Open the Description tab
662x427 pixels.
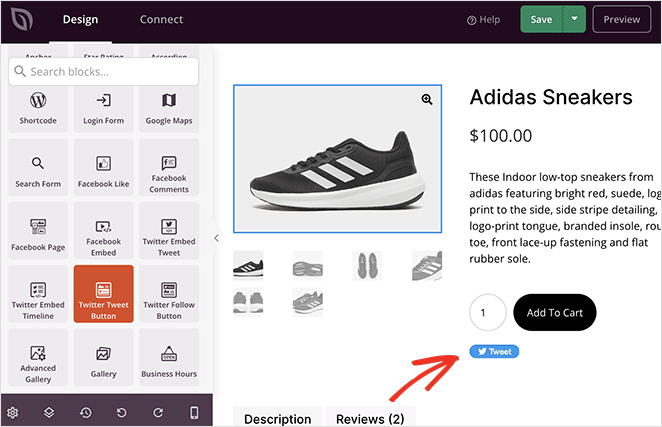click(277, 418)
